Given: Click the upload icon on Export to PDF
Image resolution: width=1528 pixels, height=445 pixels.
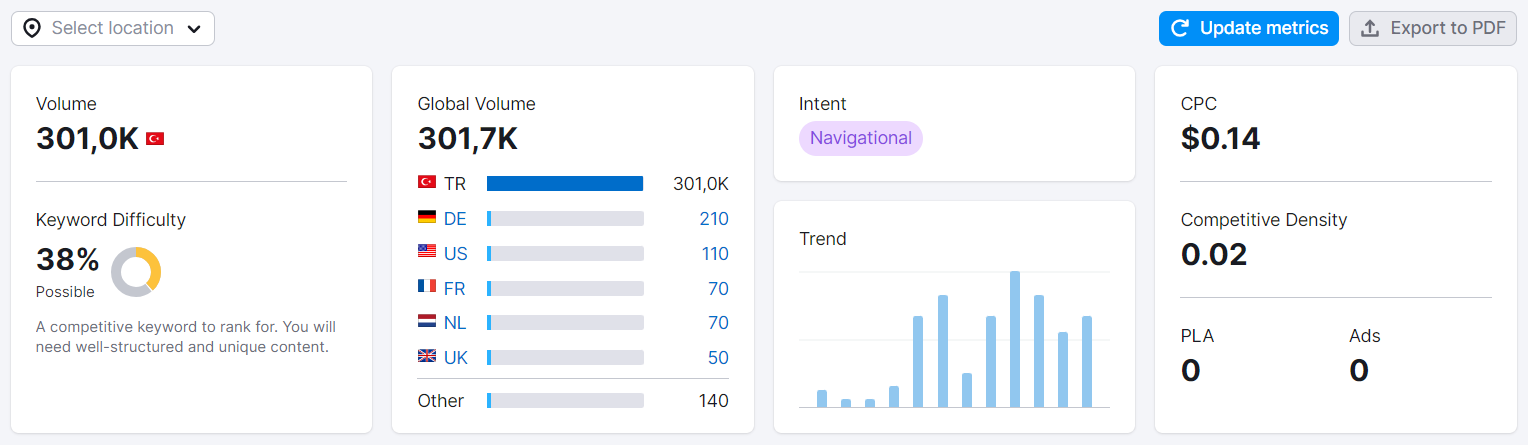Looking at the screenshot, I should tap(1370, 28).
